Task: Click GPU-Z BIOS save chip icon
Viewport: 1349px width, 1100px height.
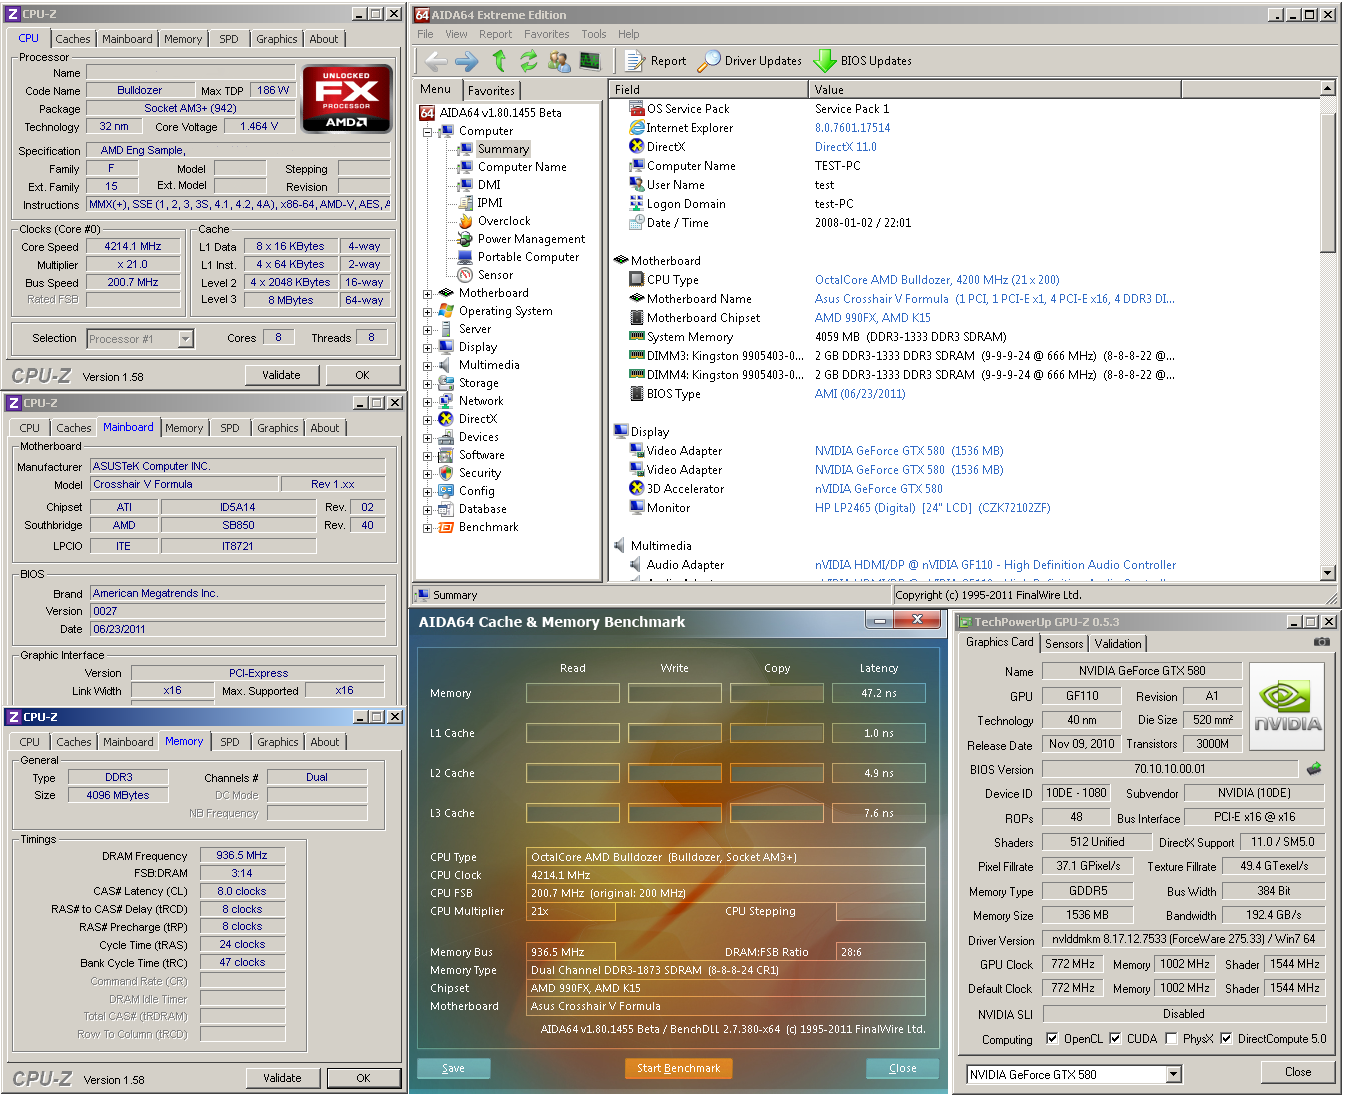Action: (x=1314, y=769)
